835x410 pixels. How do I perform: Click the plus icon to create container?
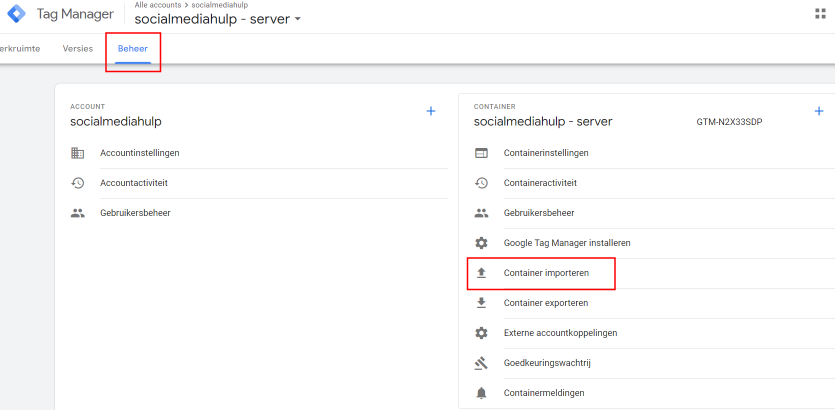click(x=819, y=111)
